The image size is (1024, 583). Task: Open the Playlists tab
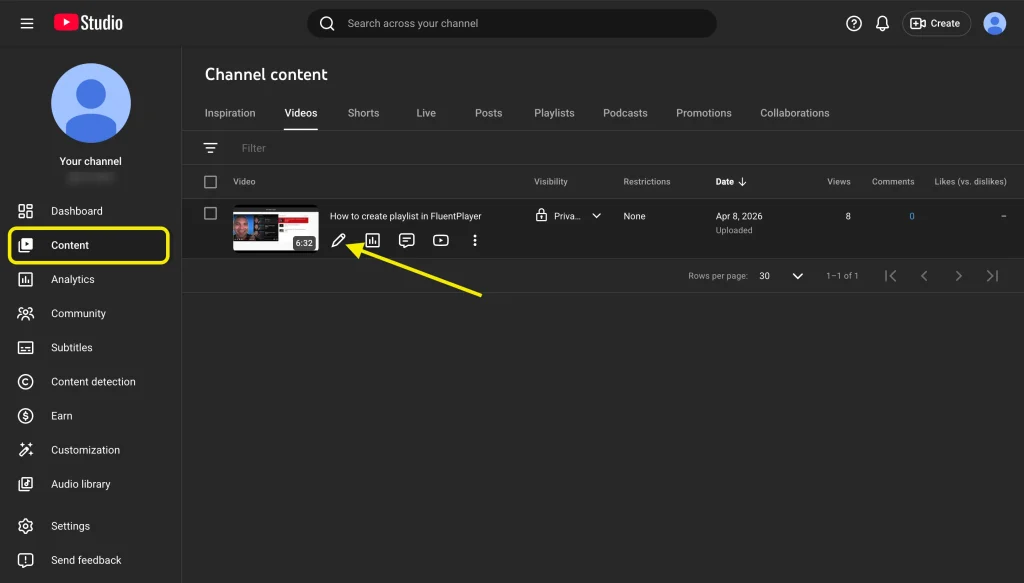coord(554,113)
